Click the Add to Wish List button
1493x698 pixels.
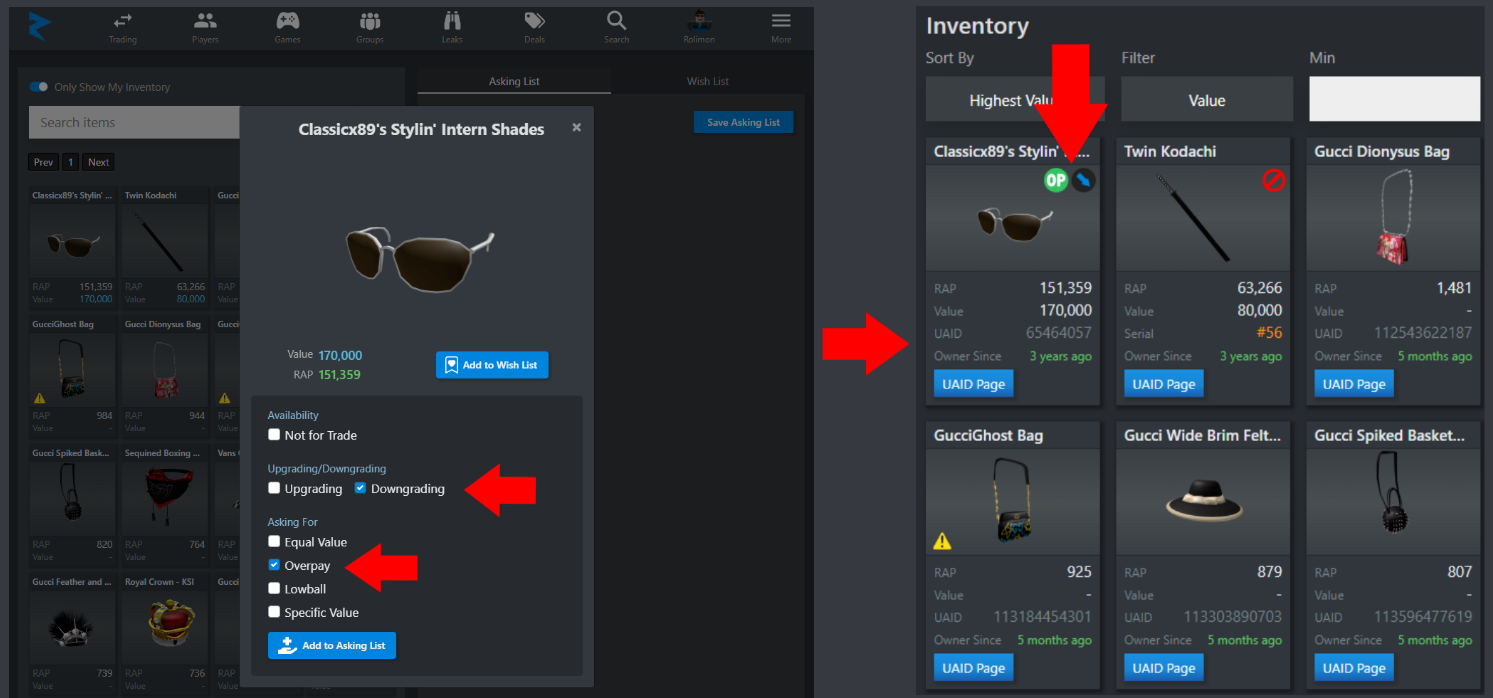coord(492,365)
